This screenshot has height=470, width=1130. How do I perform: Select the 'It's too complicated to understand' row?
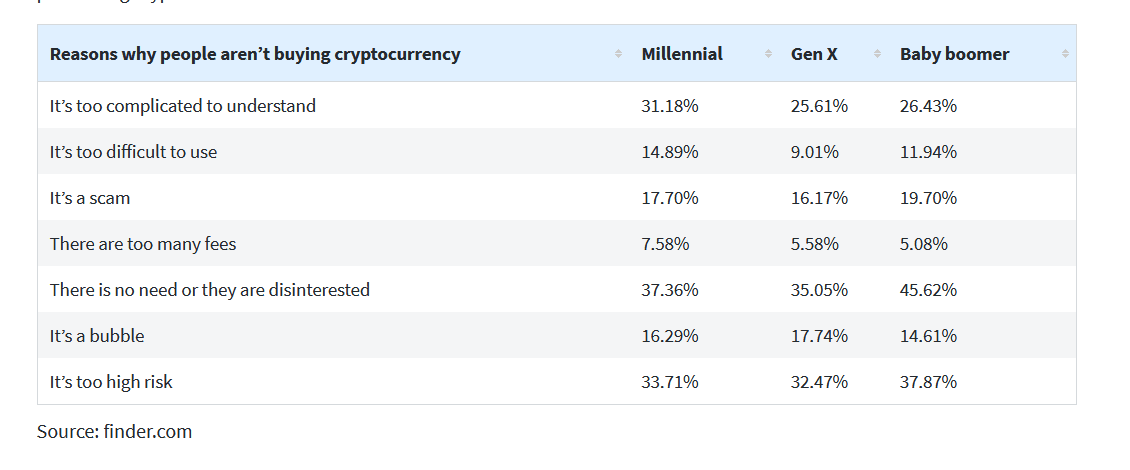tap(183, 106)
